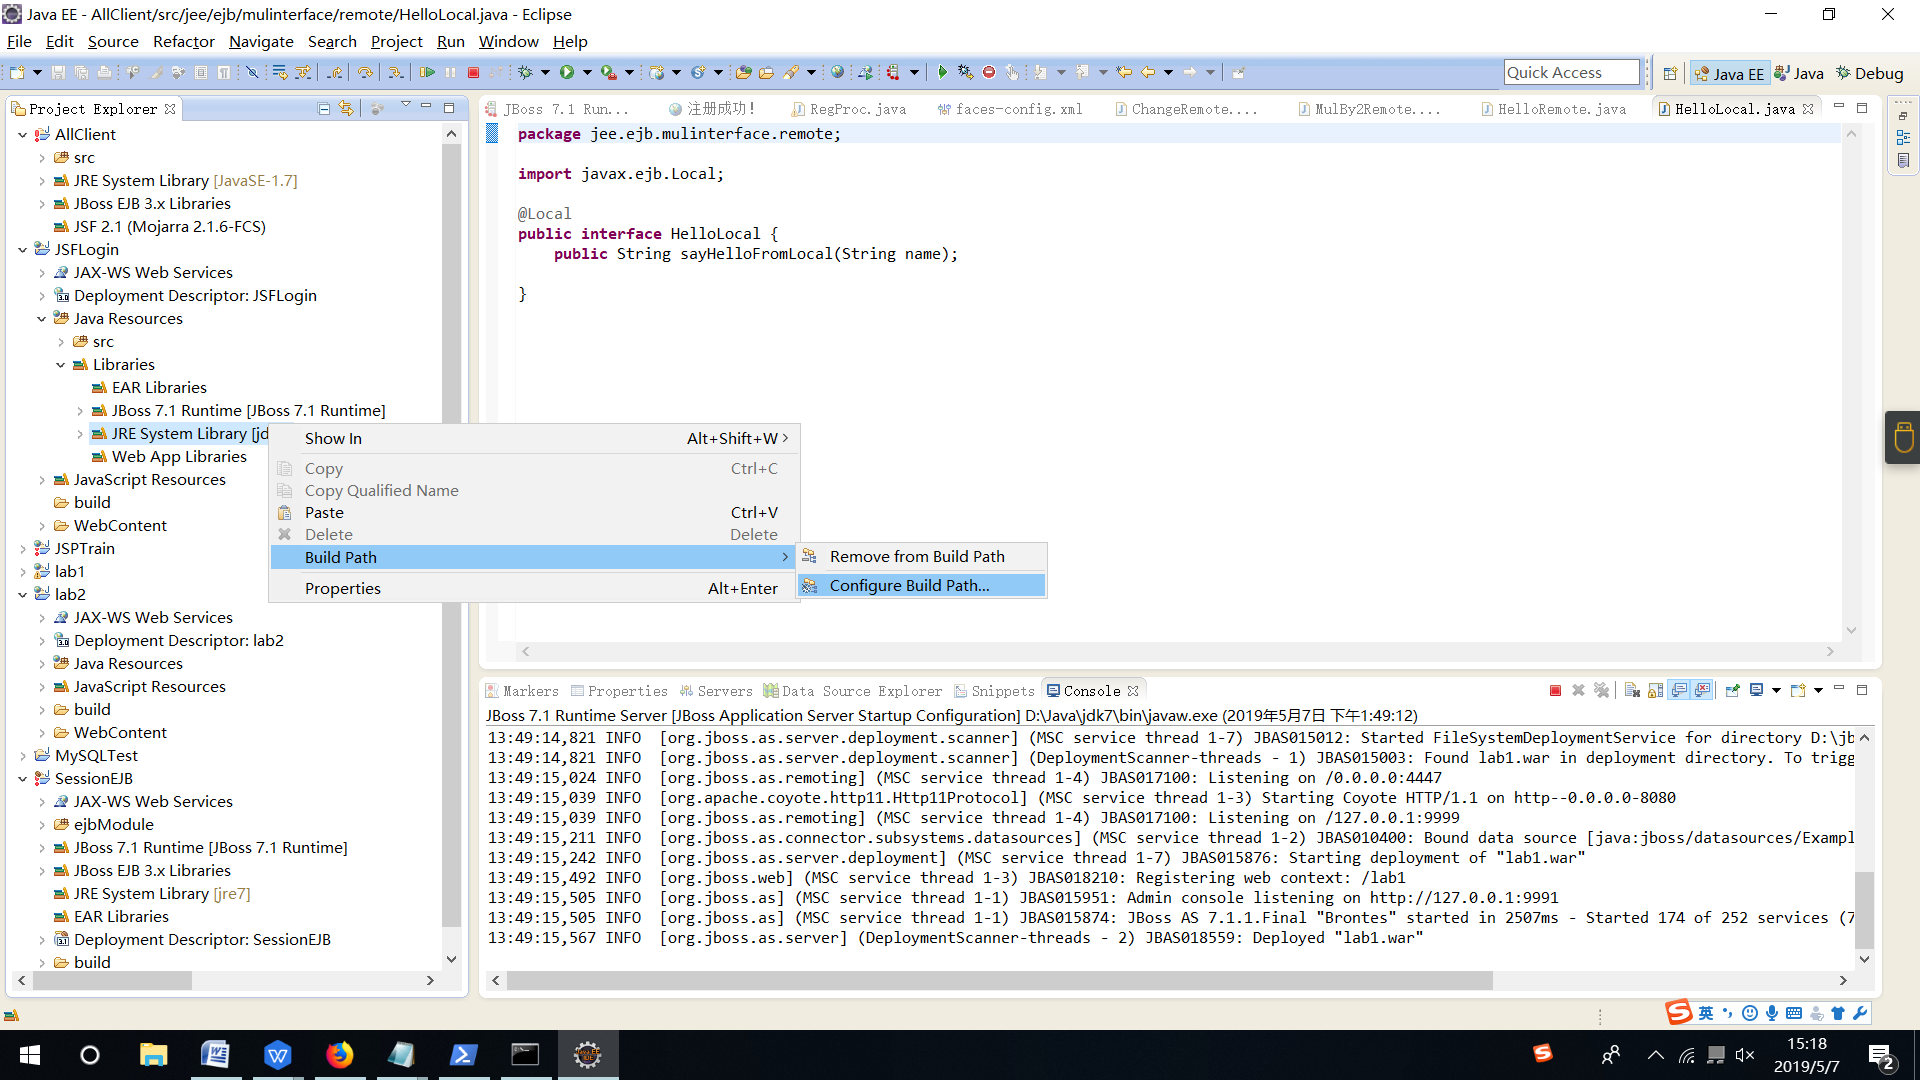Expand the JSPTrain project node

pos(22,549)
